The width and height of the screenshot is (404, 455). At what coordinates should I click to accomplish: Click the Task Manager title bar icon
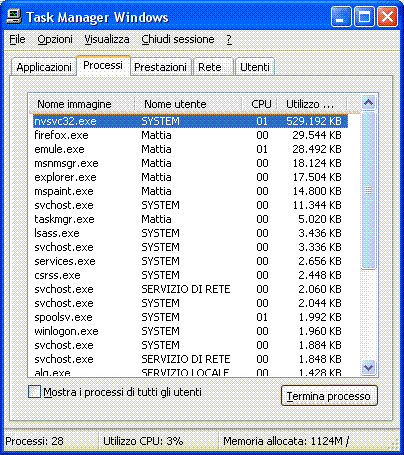14,16
